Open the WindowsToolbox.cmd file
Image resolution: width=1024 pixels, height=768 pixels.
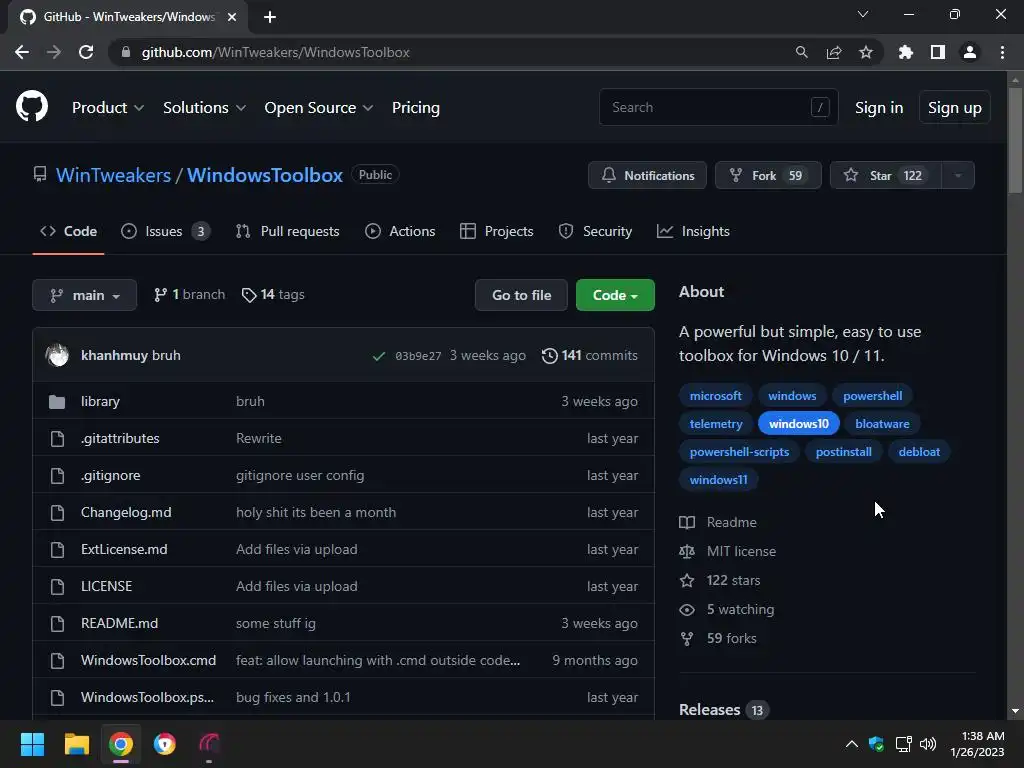[x=148, y=660]
